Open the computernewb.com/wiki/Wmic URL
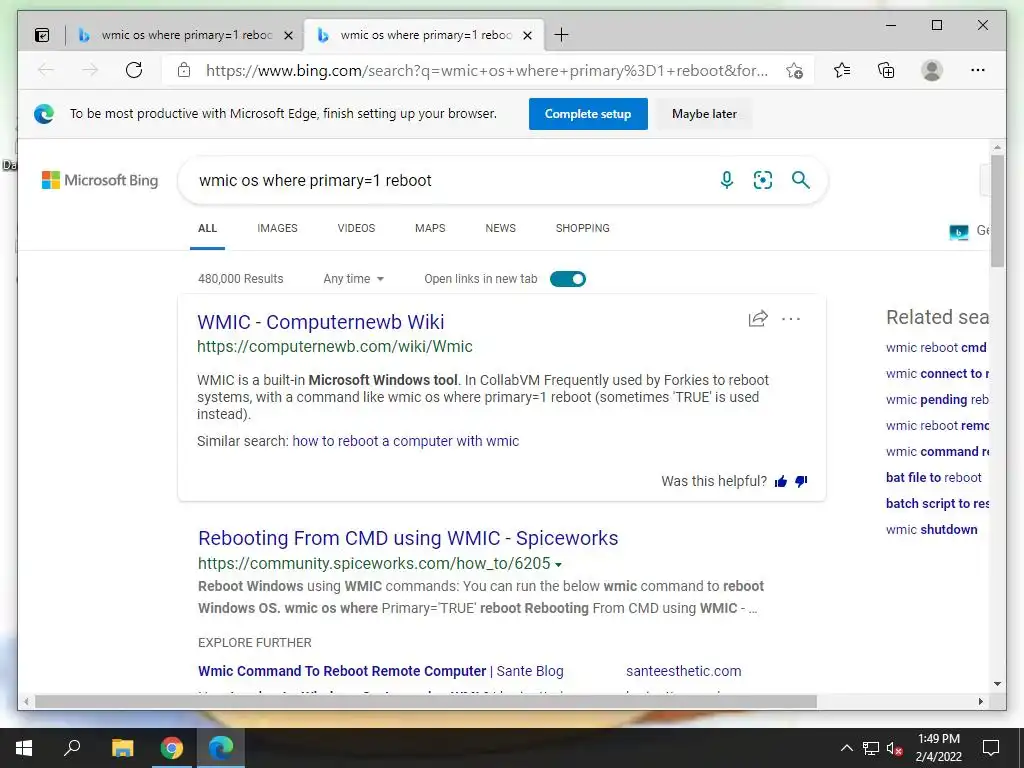Image resolution: width=1024 pixels, height=768 pixels. point(334,347)
